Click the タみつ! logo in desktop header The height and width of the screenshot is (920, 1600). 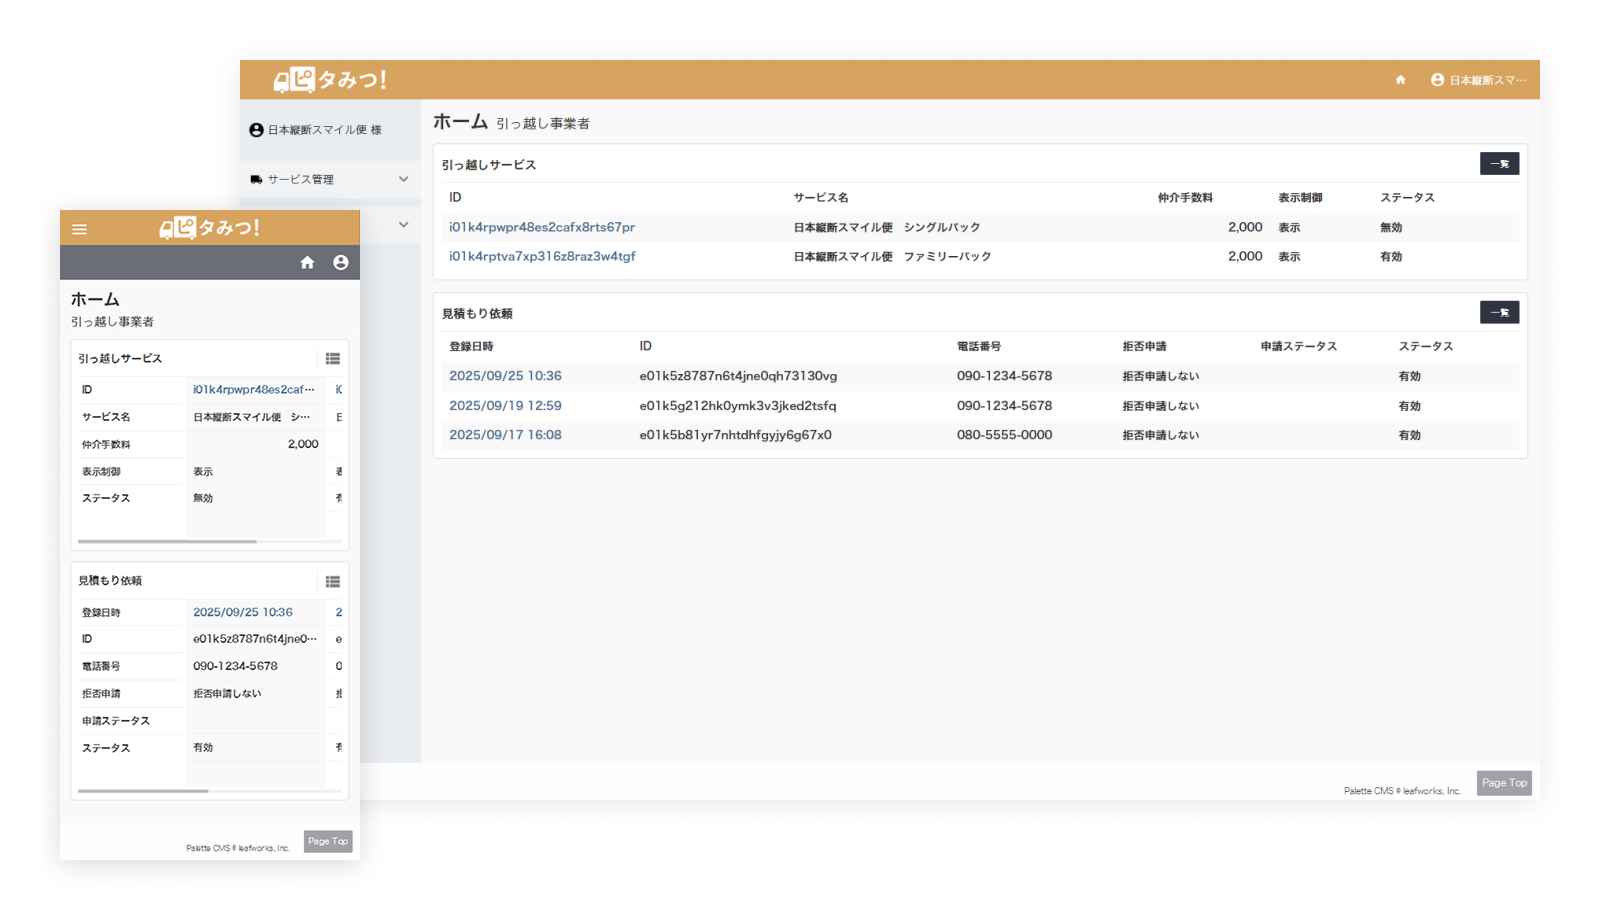330,79
